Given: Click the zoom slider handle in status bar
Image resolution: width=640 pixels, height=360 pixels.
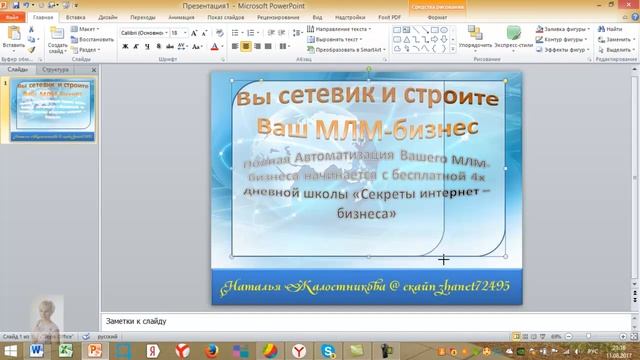Looking at the screenshot, I should [589, 337].
